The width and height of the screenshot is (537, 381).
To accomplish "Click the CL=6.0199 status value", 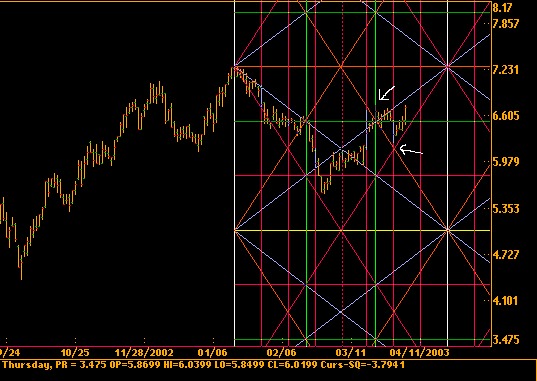I will click(x=292, y=365).
